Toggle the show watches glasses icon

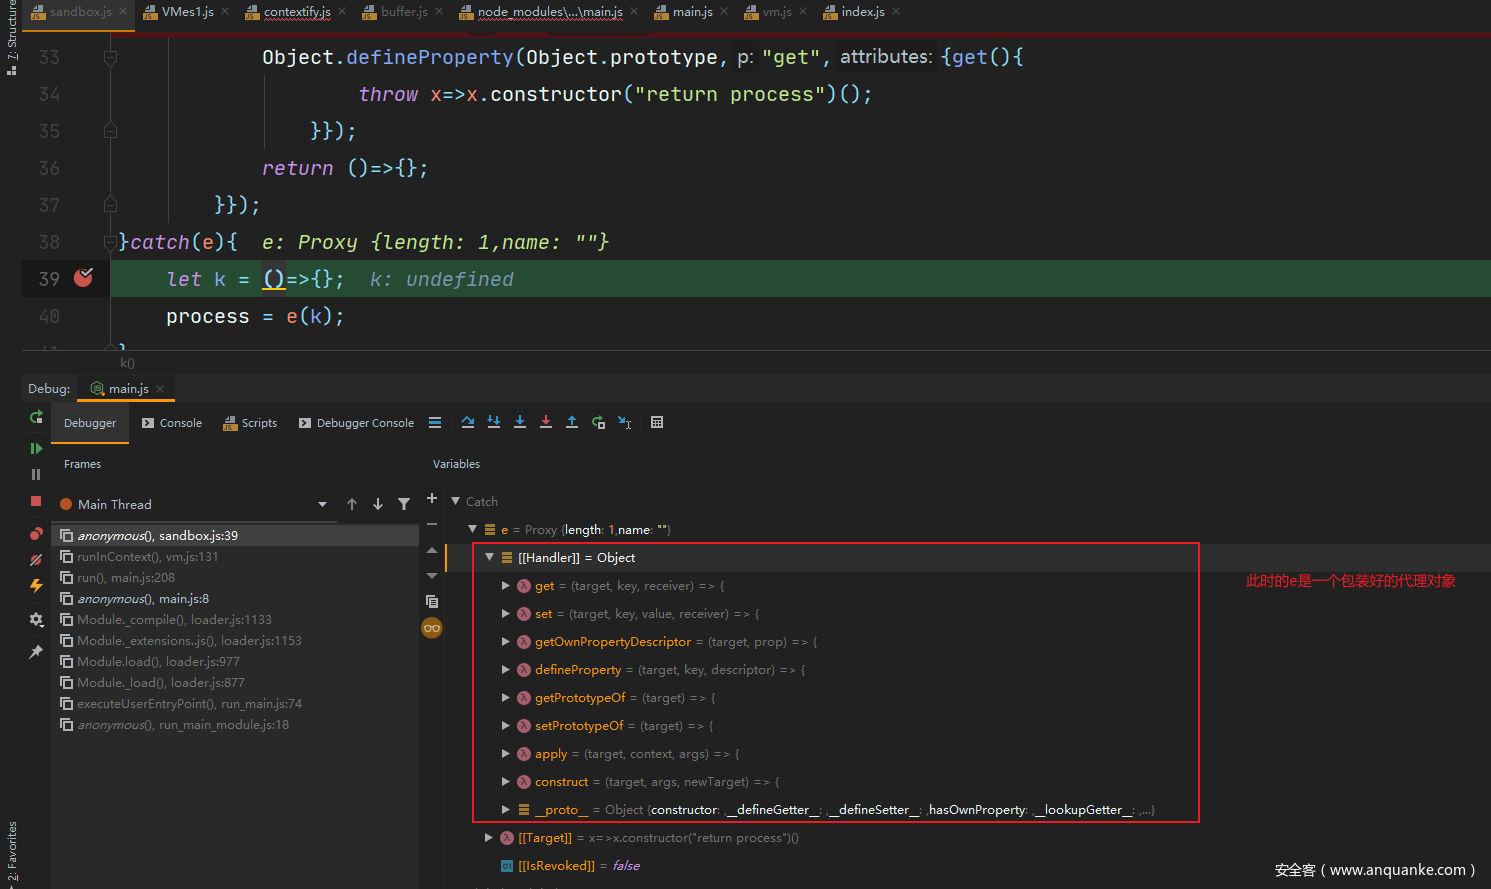432,628
